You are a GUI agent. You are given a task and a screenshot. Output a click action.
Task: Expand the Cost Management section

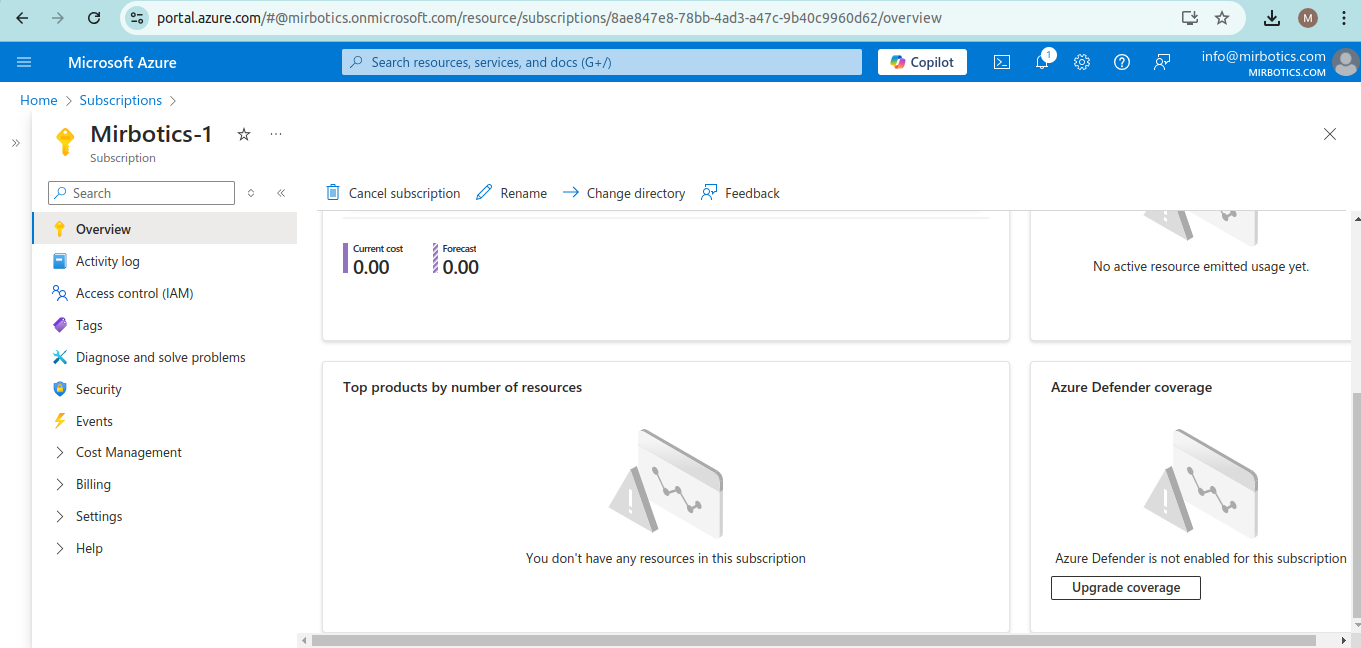128,452
